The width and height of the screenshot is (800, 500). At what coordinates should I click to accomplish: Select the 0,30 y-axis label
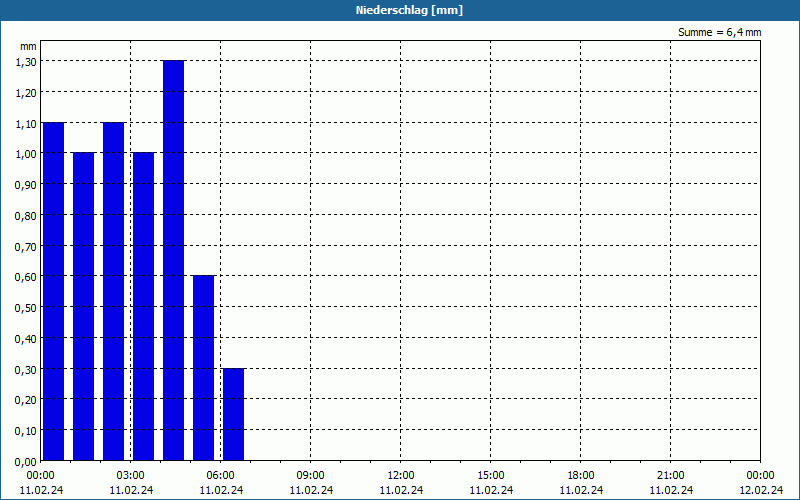pos(26,369)
